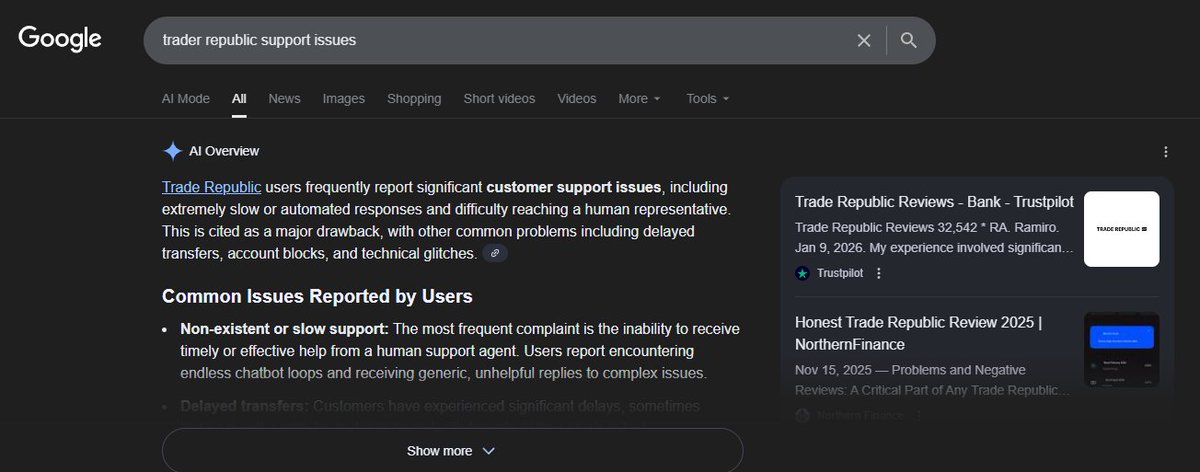This screenshot has width=1200, height=472.
Task: Click the Trustpilot snippet starting 'Trade Republic Reviews 32,542'
Action: [x=934, y=236]
